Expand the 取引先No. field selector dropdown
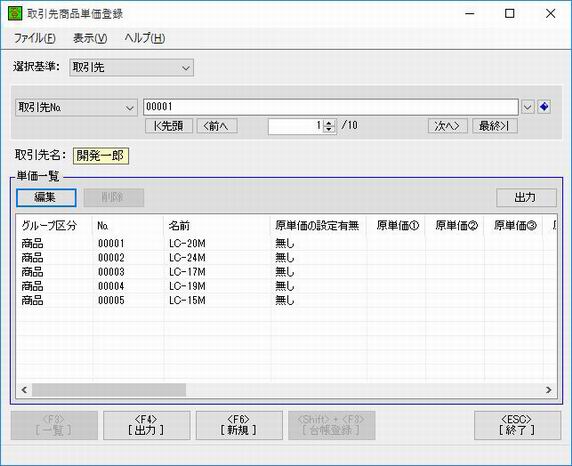This screenshot has height=466, width=572. pyautogui.click(x=76, y=108)
